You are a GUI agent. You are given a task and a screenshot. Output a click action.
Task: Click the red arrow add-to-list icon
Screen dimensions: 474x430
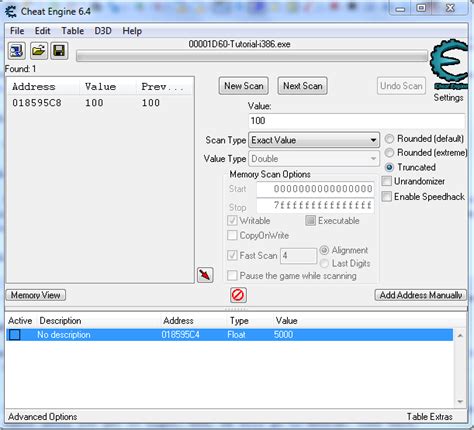coord(205,275)
